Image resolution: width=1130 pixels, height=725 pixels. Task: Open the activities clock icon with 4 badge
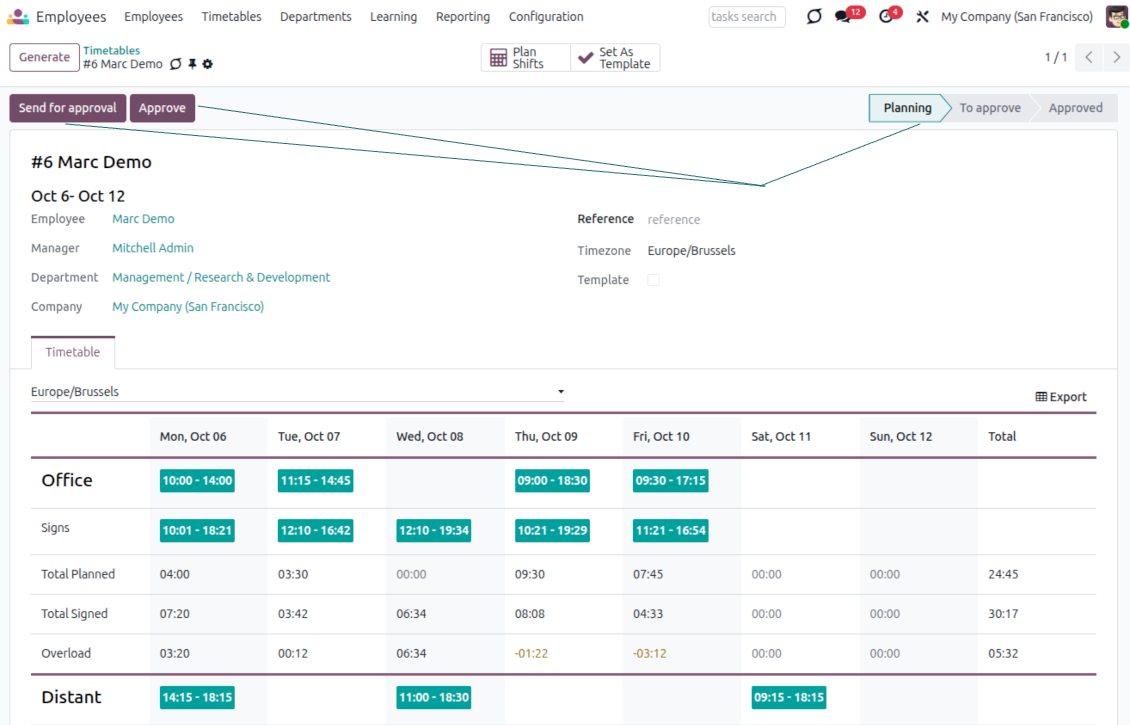click(x=885, y=17)
